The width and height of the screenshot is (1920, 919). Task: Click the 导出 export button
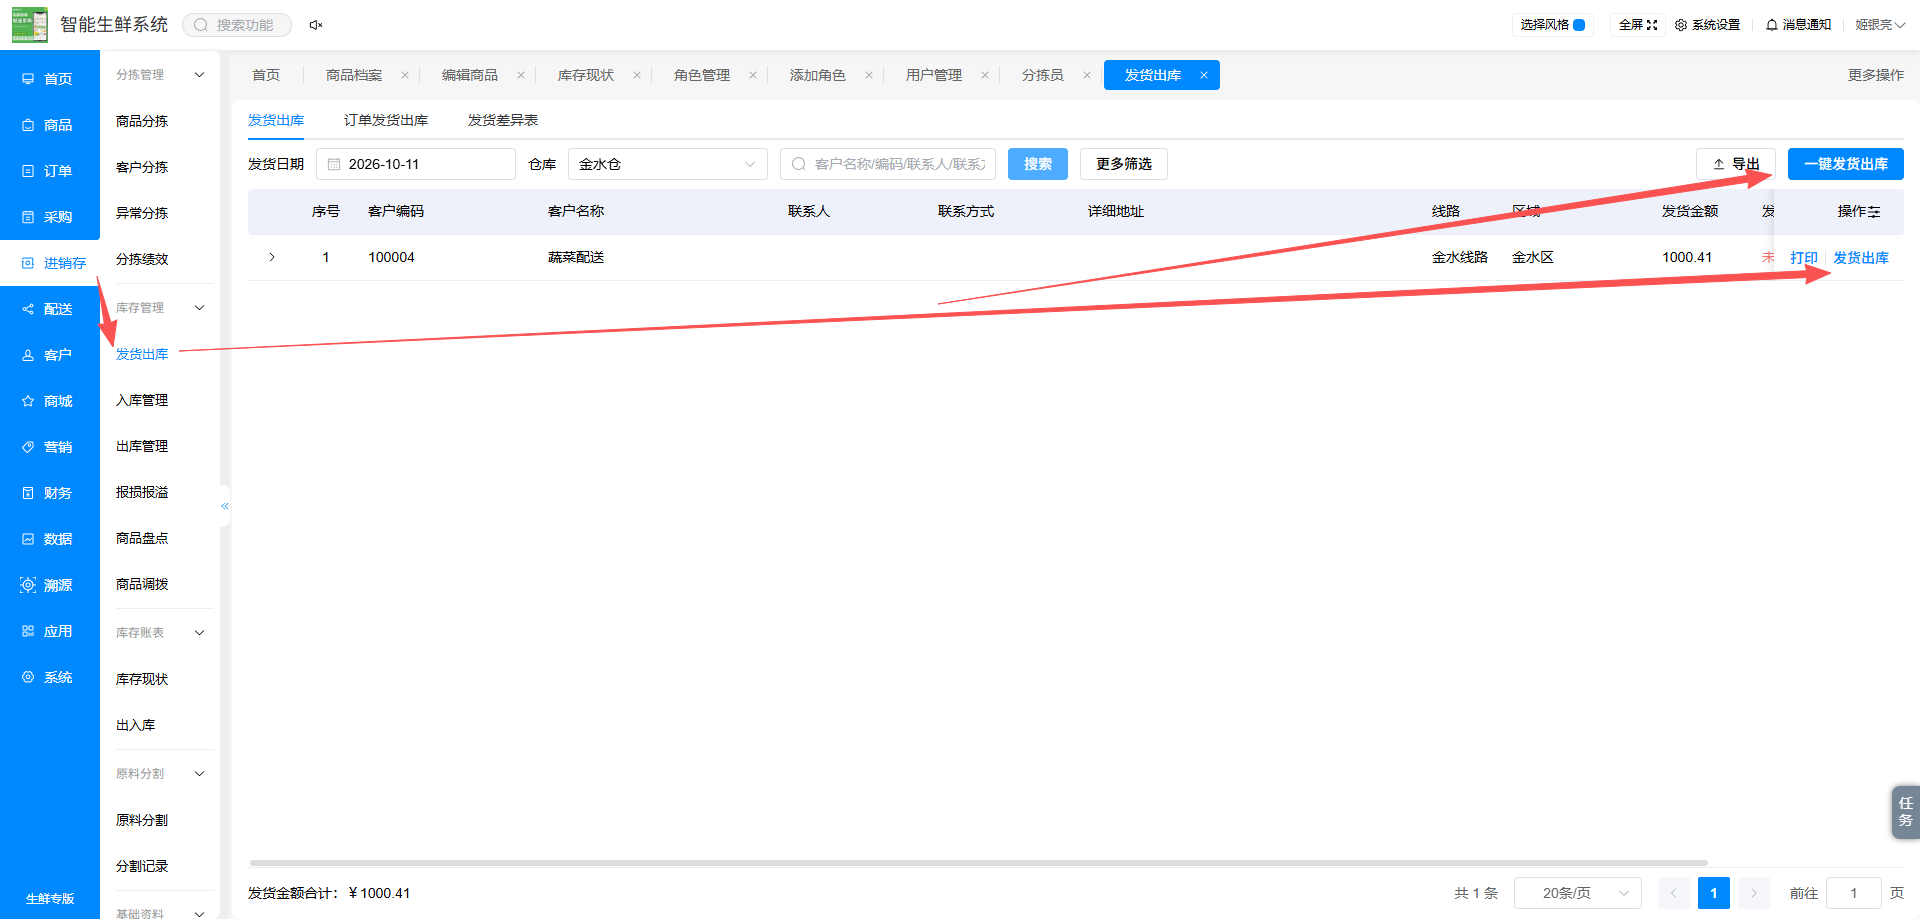point(1736,164)
